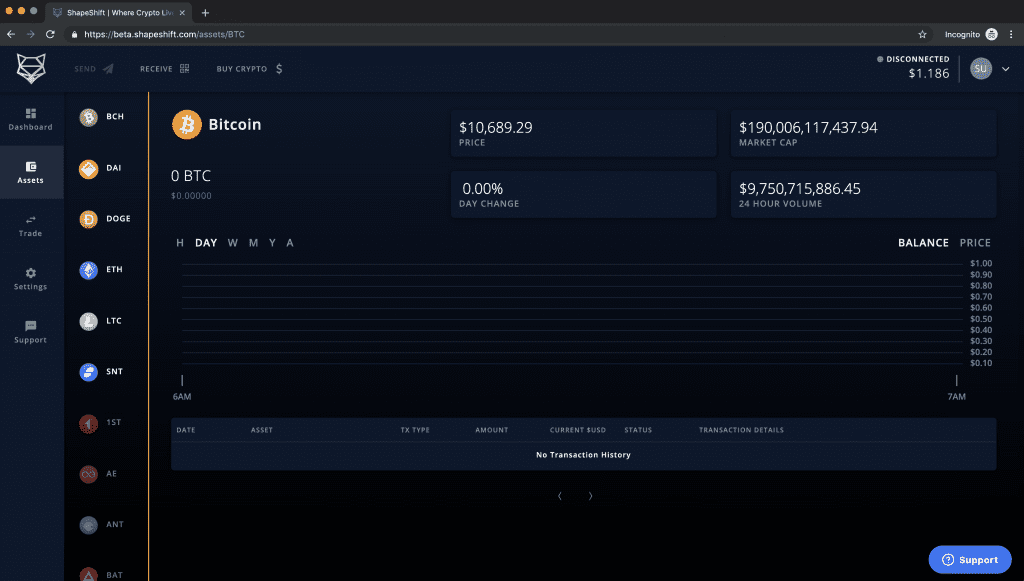This screenshot has height=581, width=1024.
Task: Click the Bitcoin asset title
Action: point(234,125)
